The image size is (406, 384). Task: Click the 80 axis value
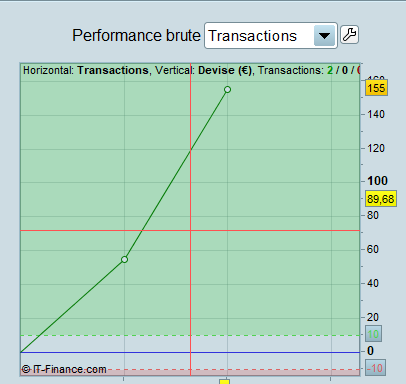(373, 215)
